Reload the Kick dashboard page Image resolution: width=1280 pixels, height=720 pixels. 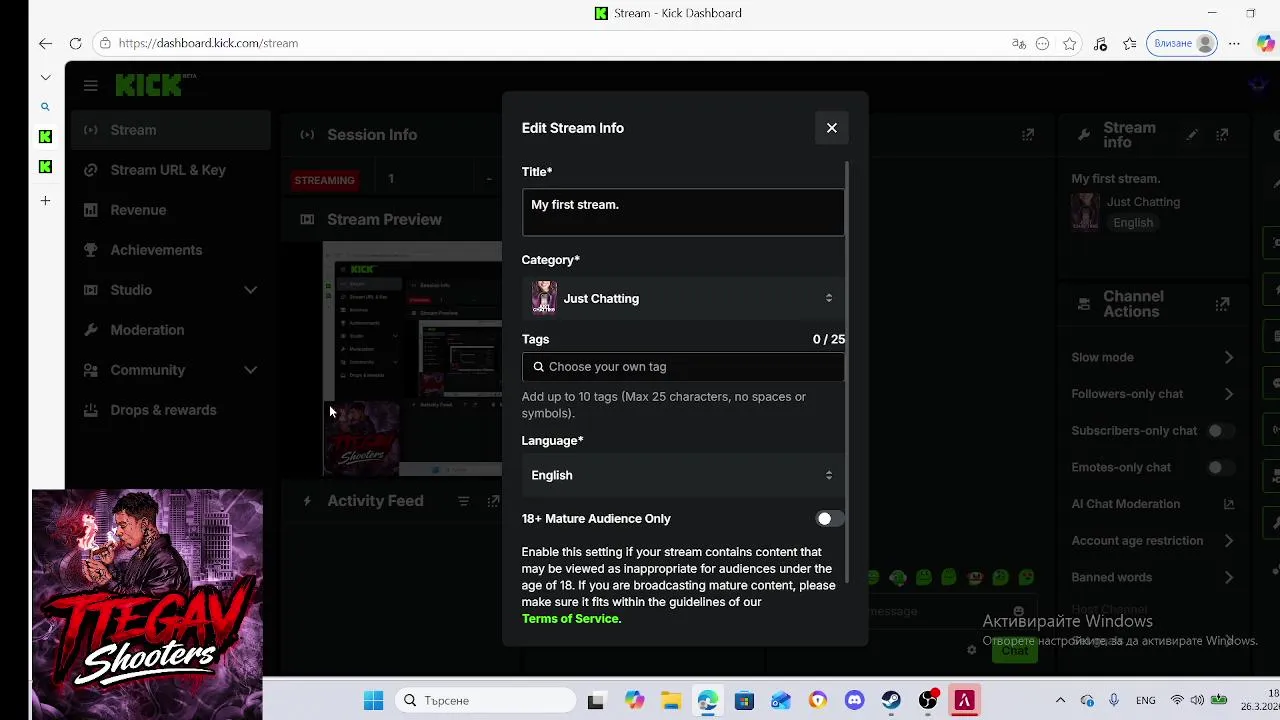pos(75,43)
